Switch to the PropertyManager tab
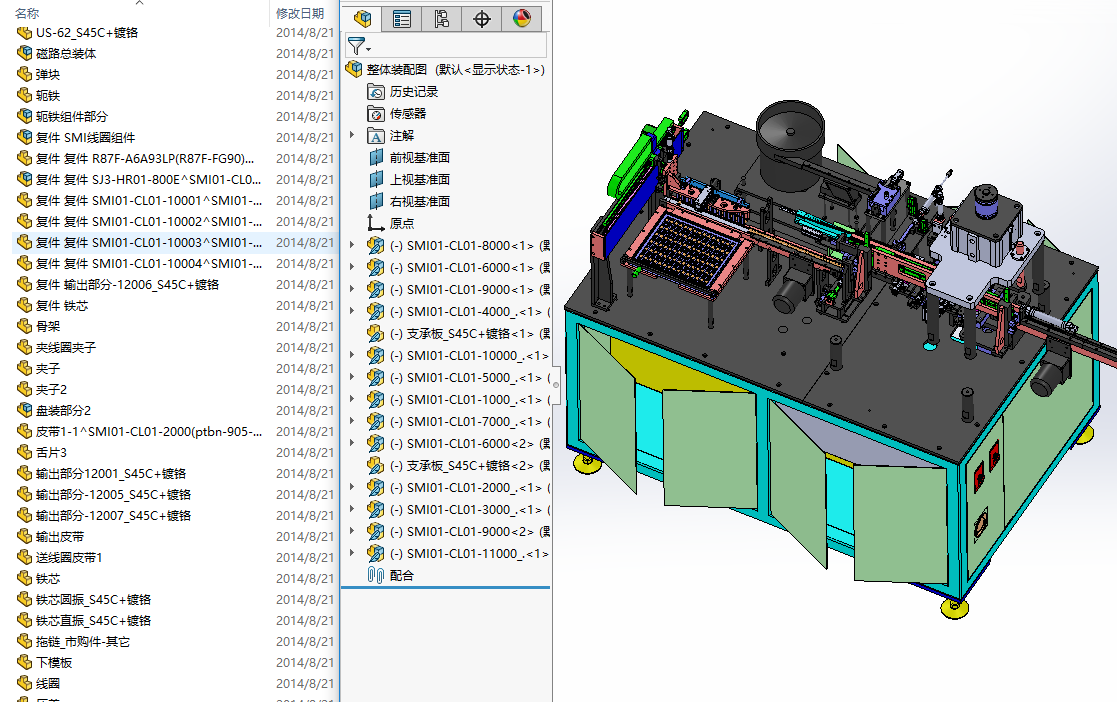1117x702 pixels. point(402,19)
